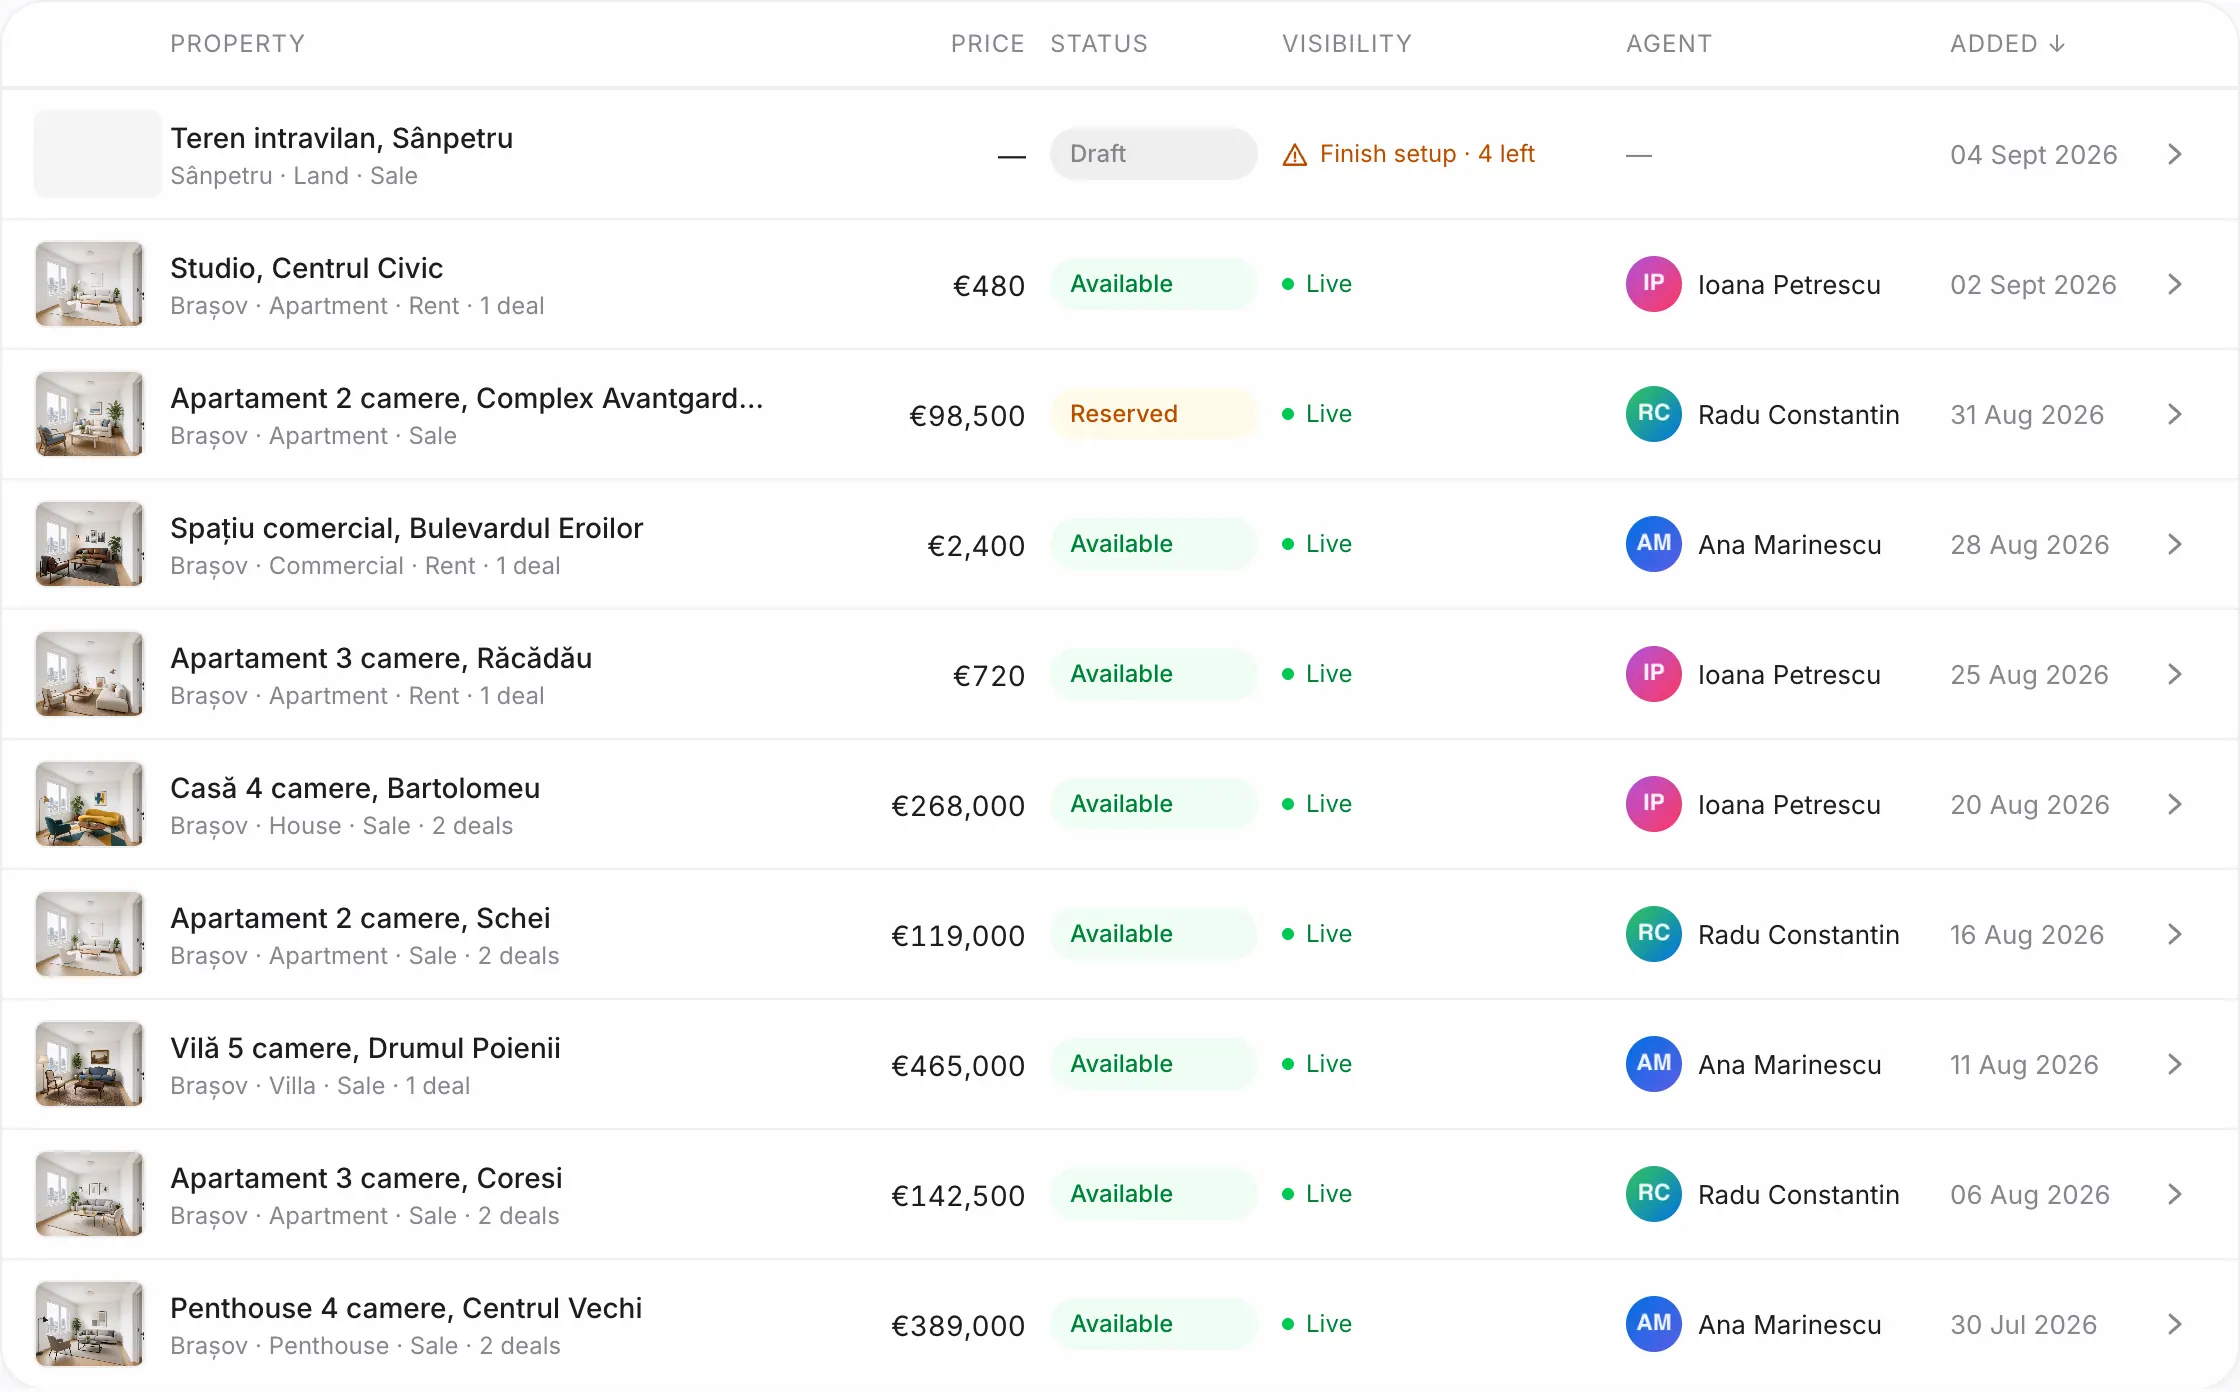The height and width of the screenshot is (1392, 2240).
Task: Select property title Teren intravilan, Sânpetru
Action: point(341,138)
